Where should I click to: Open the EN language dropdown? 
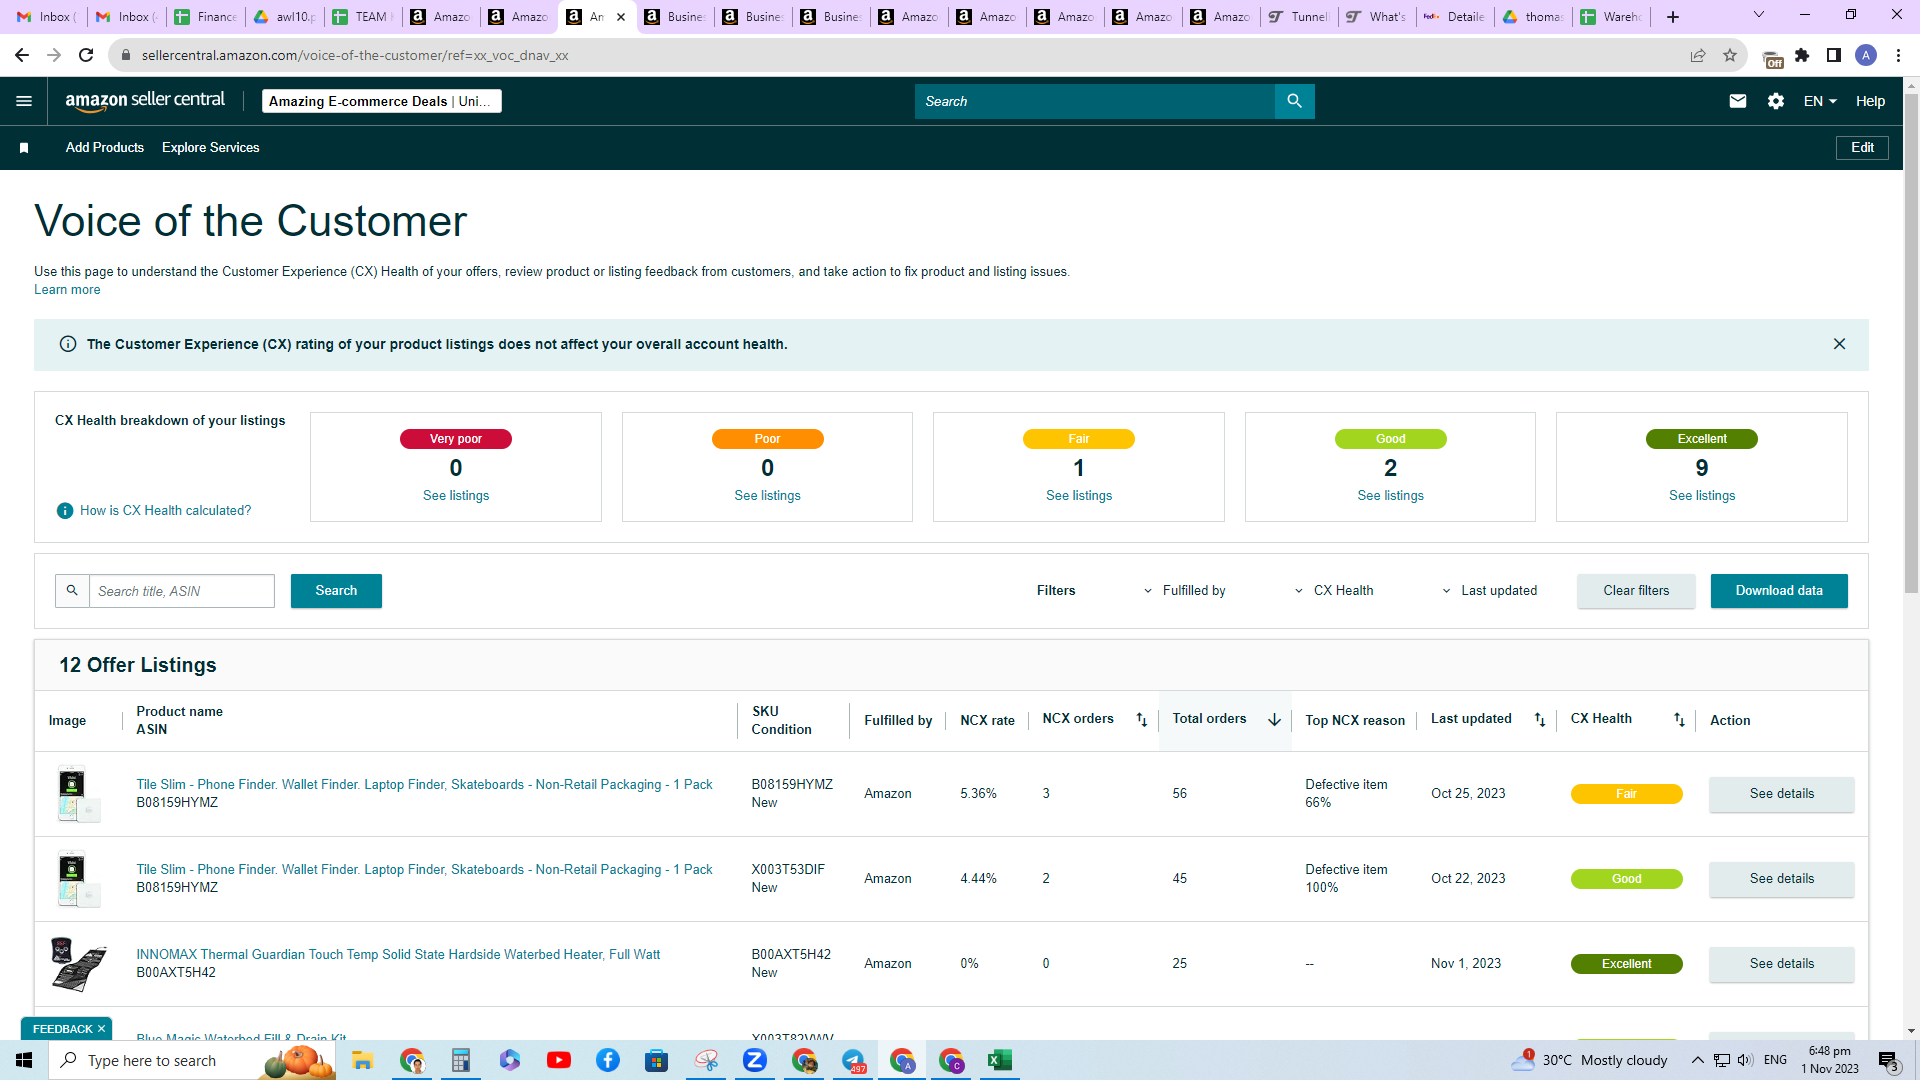1820,101
